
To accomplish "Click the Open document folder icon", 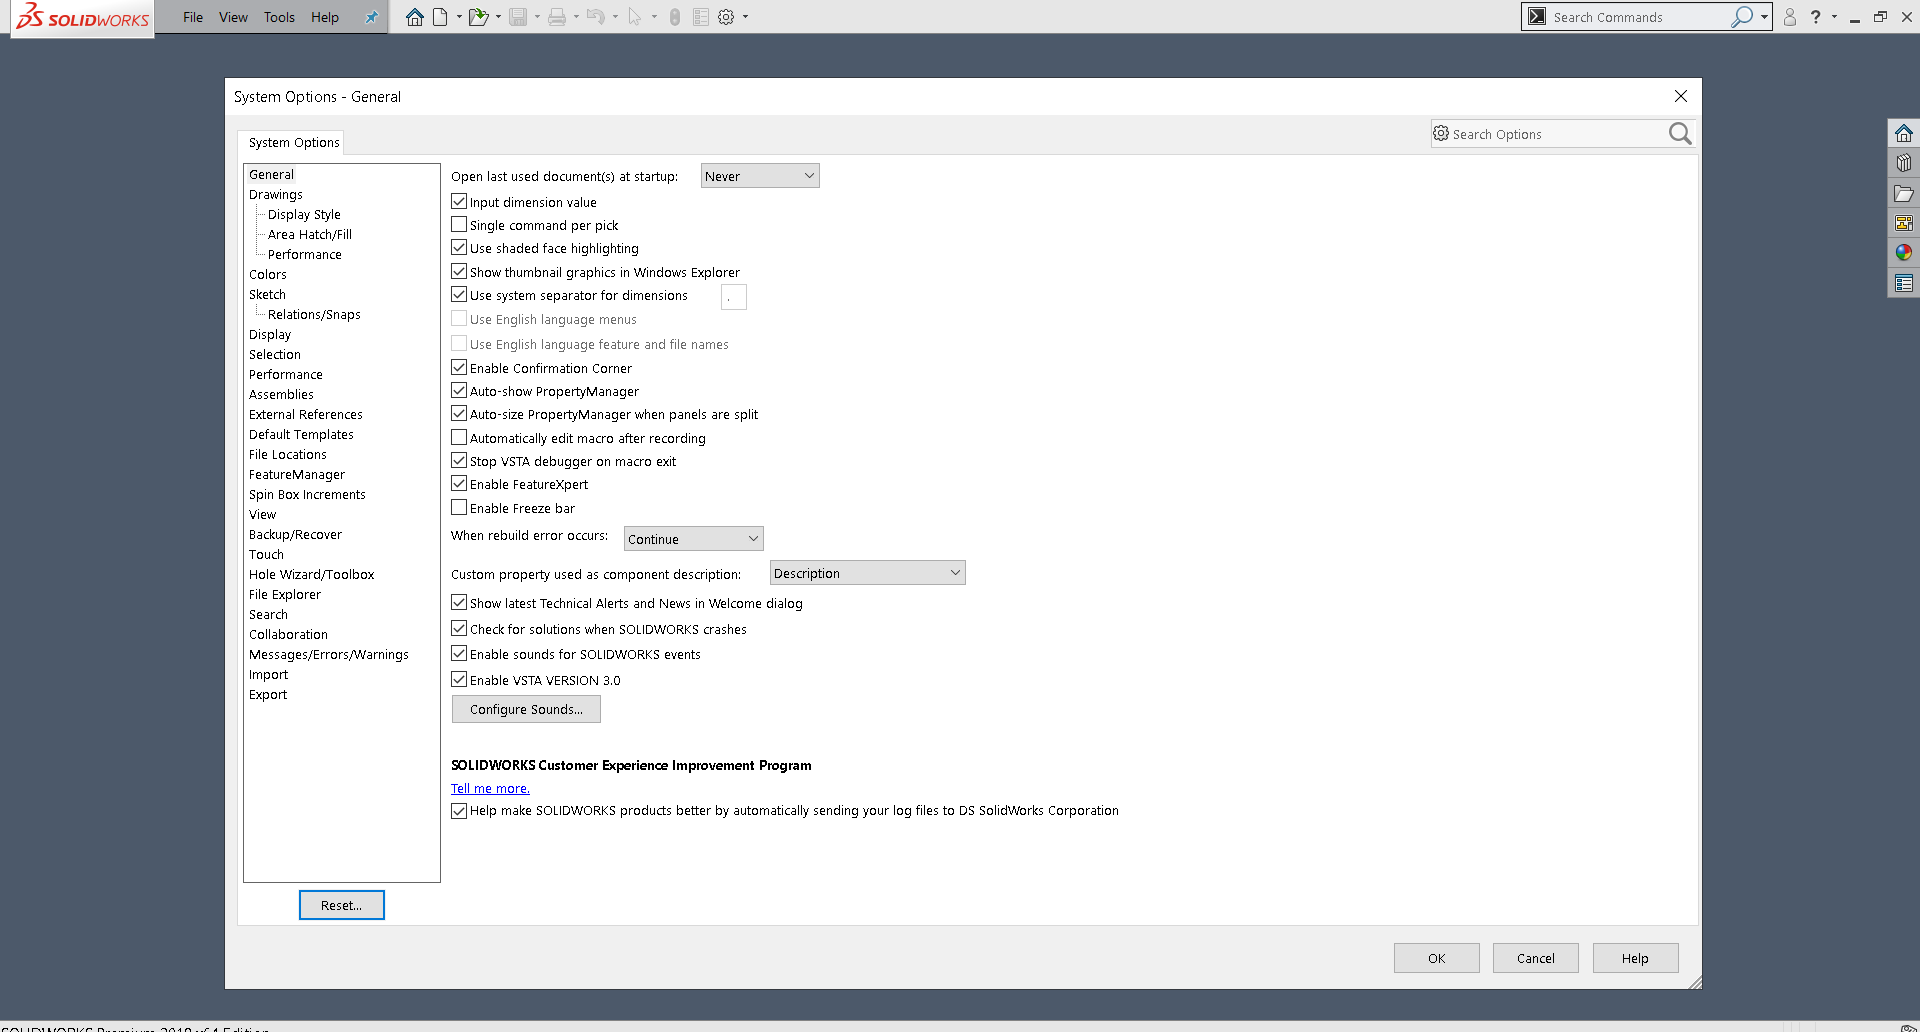I will tap(479, 17).
